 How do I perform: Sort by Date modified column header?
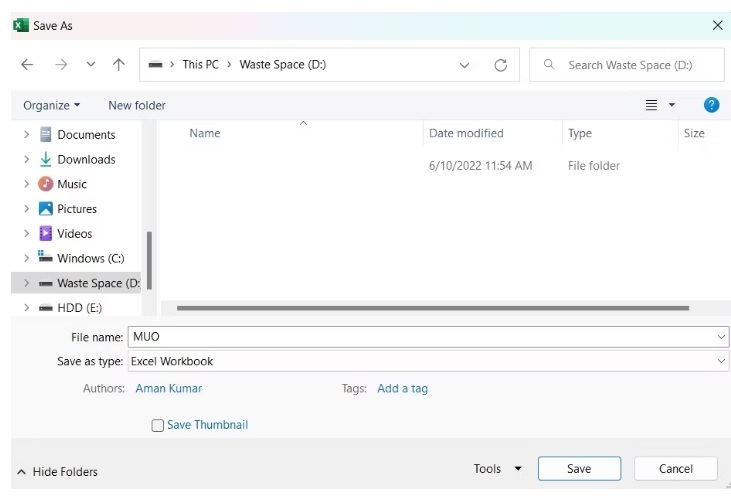pos(466,133)
